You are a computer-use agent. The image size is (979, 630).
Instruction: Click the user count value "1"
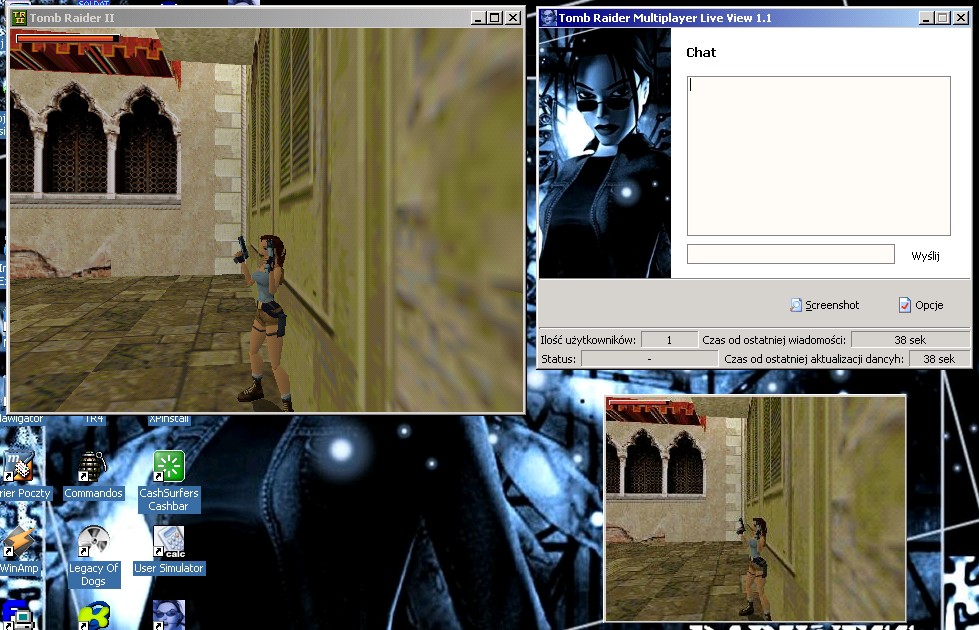[x=669, y=340]
